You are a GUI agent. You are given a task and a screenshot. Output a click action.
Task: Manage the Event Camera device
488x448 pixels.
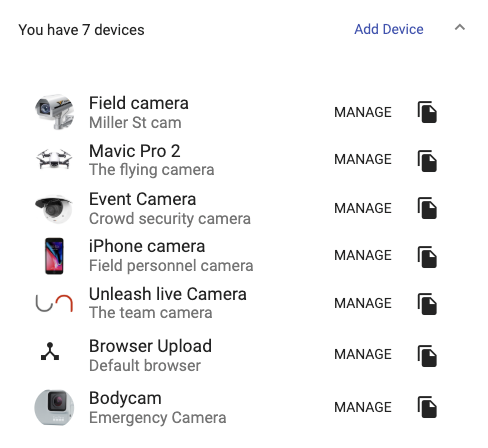363,208
